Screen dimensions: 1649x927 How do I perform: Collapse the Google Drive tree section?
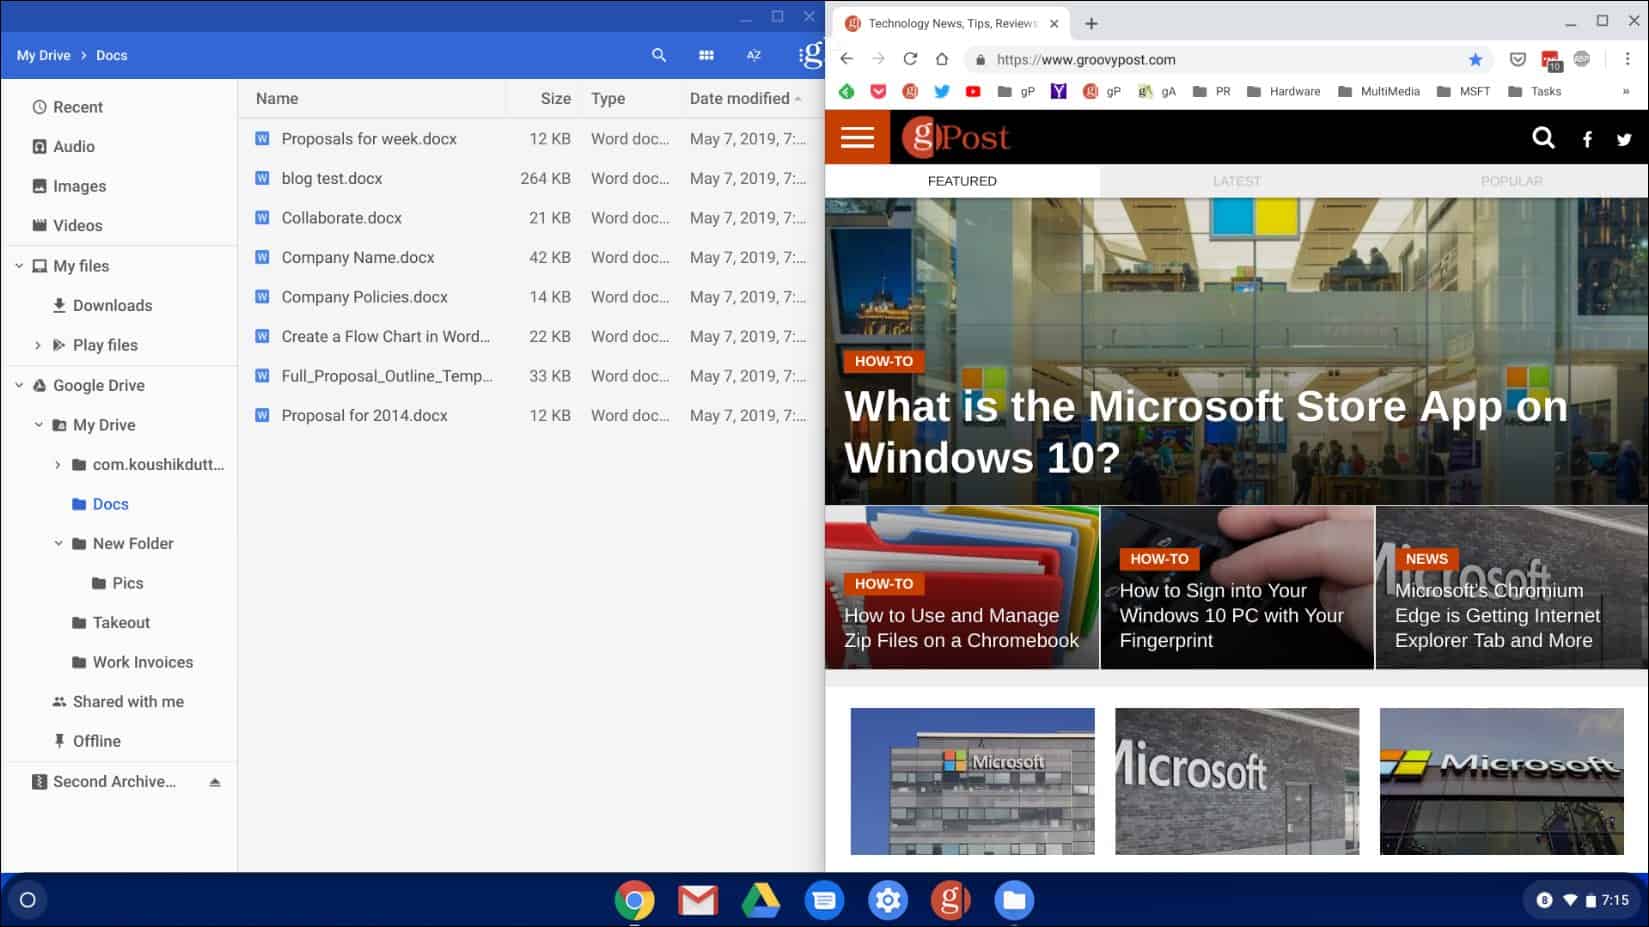[19, 385]
